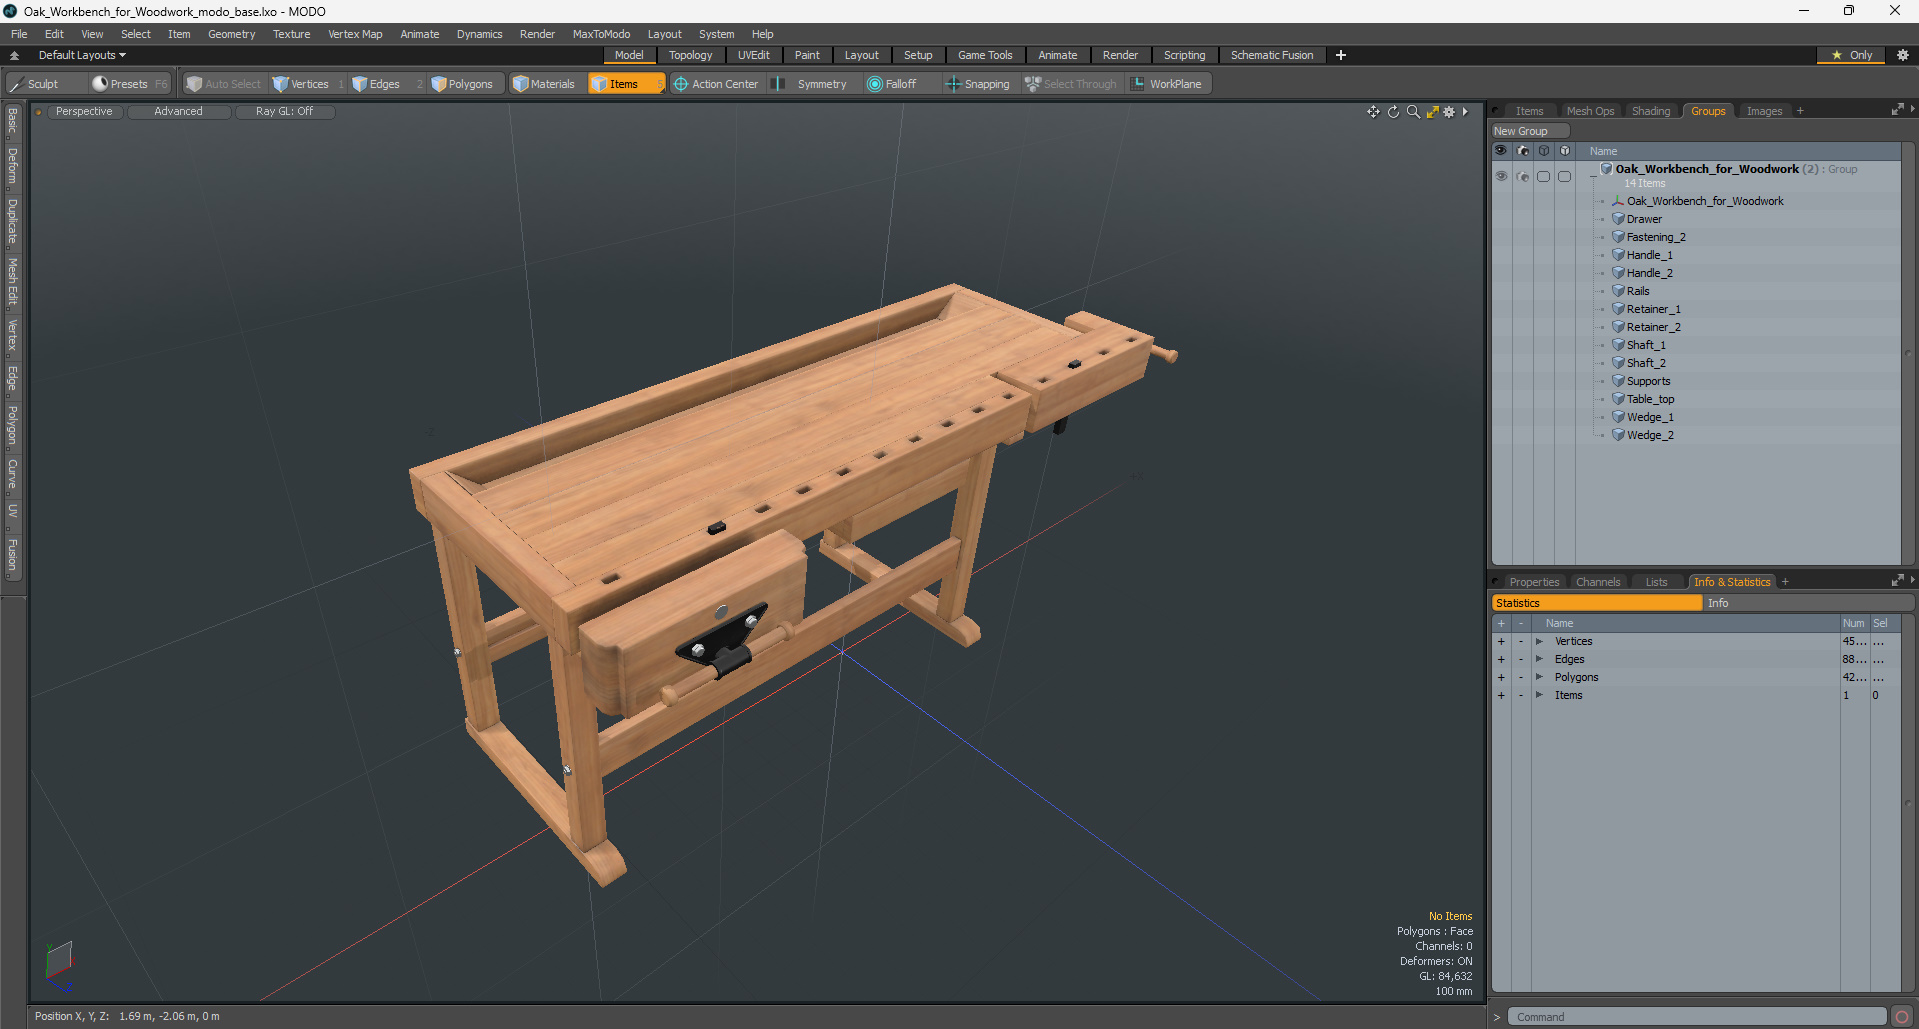Click the viewport zoom magnifier icon
Viewport: 1919px width, 1029px height.
(1413, 112)
